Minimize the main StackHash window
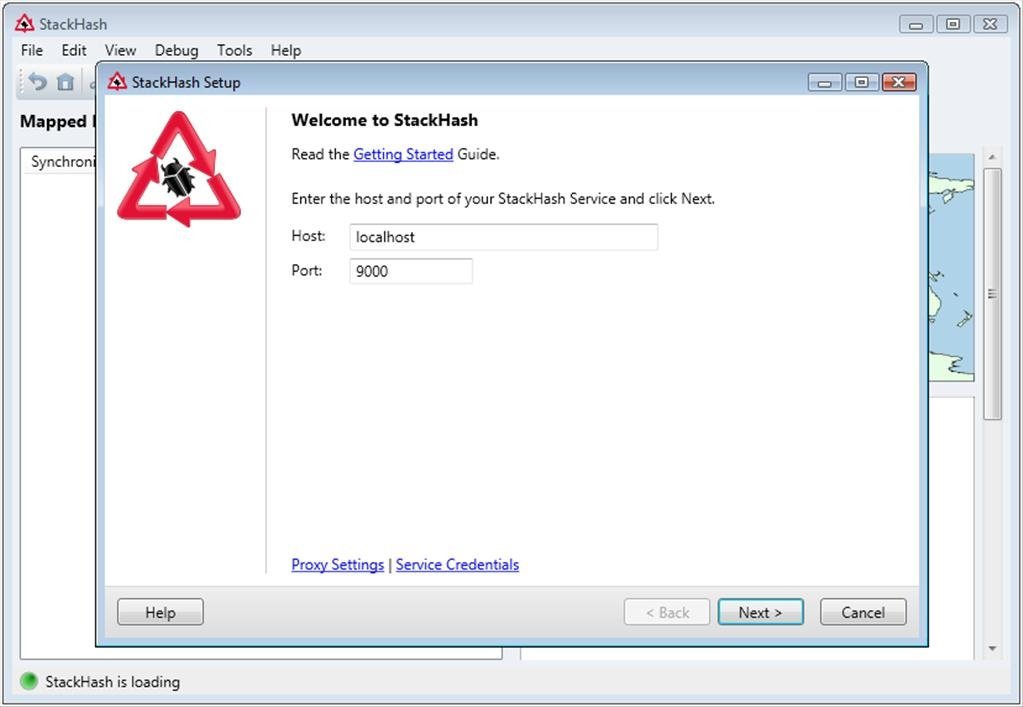 coord(916,24)
